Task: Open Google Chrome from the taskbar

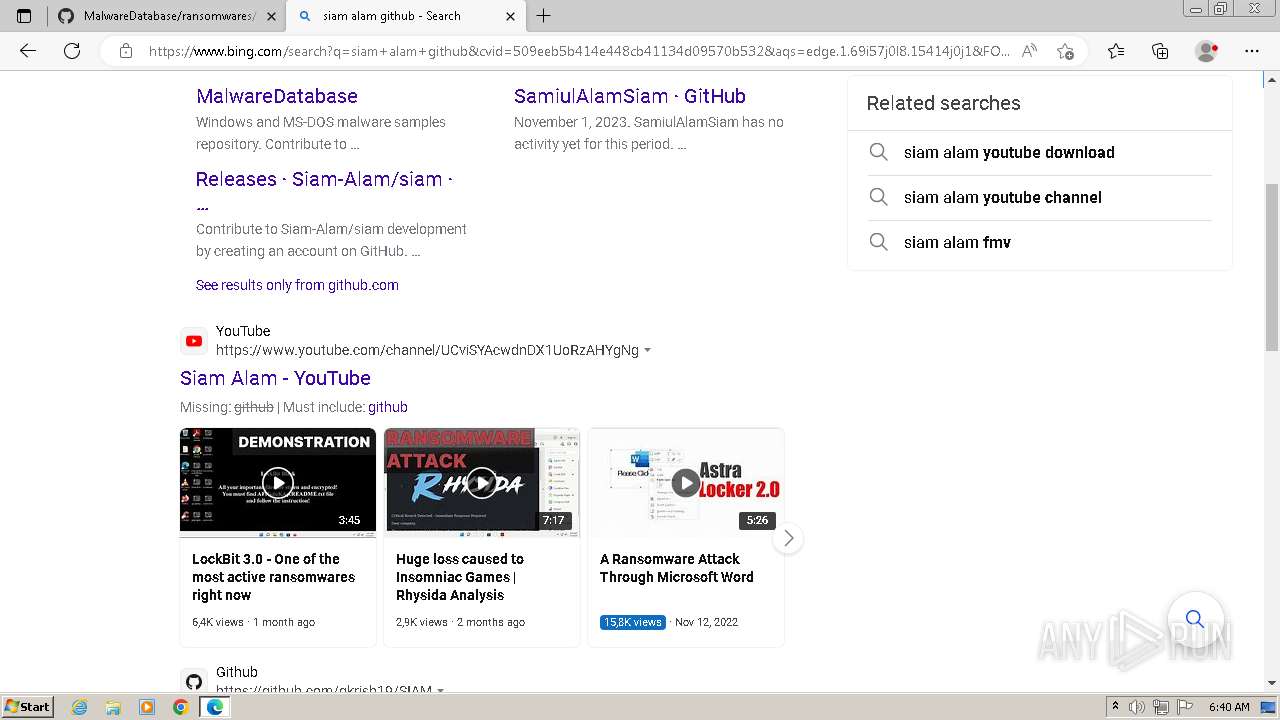Action: pyautogui.click(x=180, y=707)
